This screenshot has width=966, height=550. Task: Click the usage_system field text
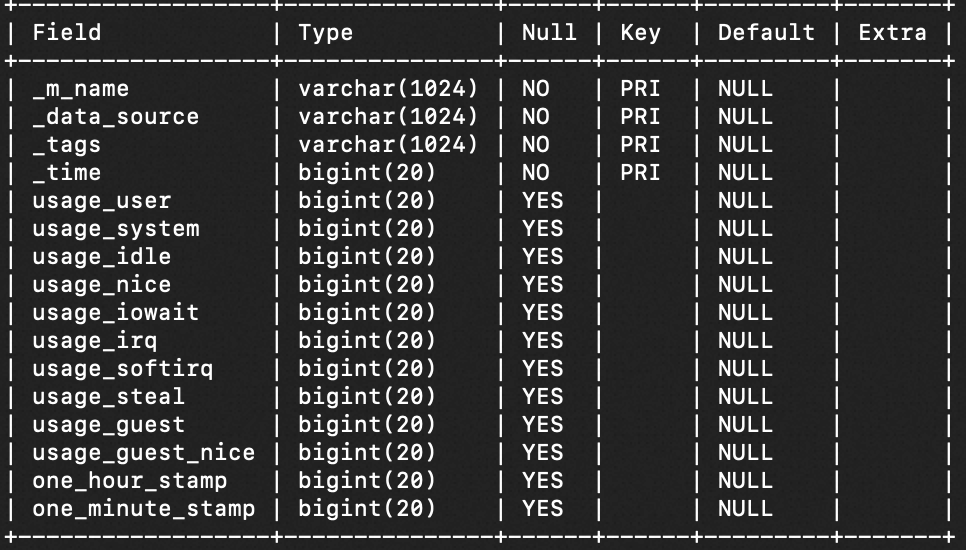point(115,228)
